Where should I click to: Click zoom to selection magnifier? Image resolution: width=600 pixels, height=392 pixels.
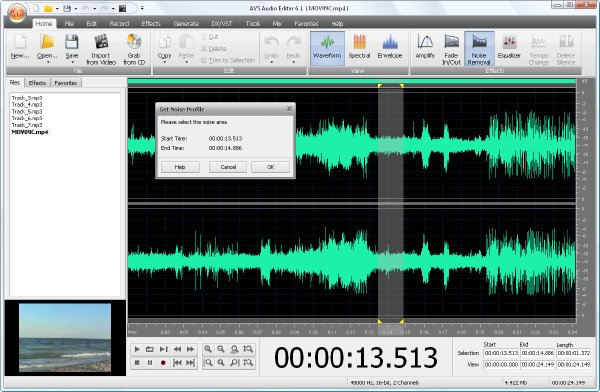coord(235,349)
